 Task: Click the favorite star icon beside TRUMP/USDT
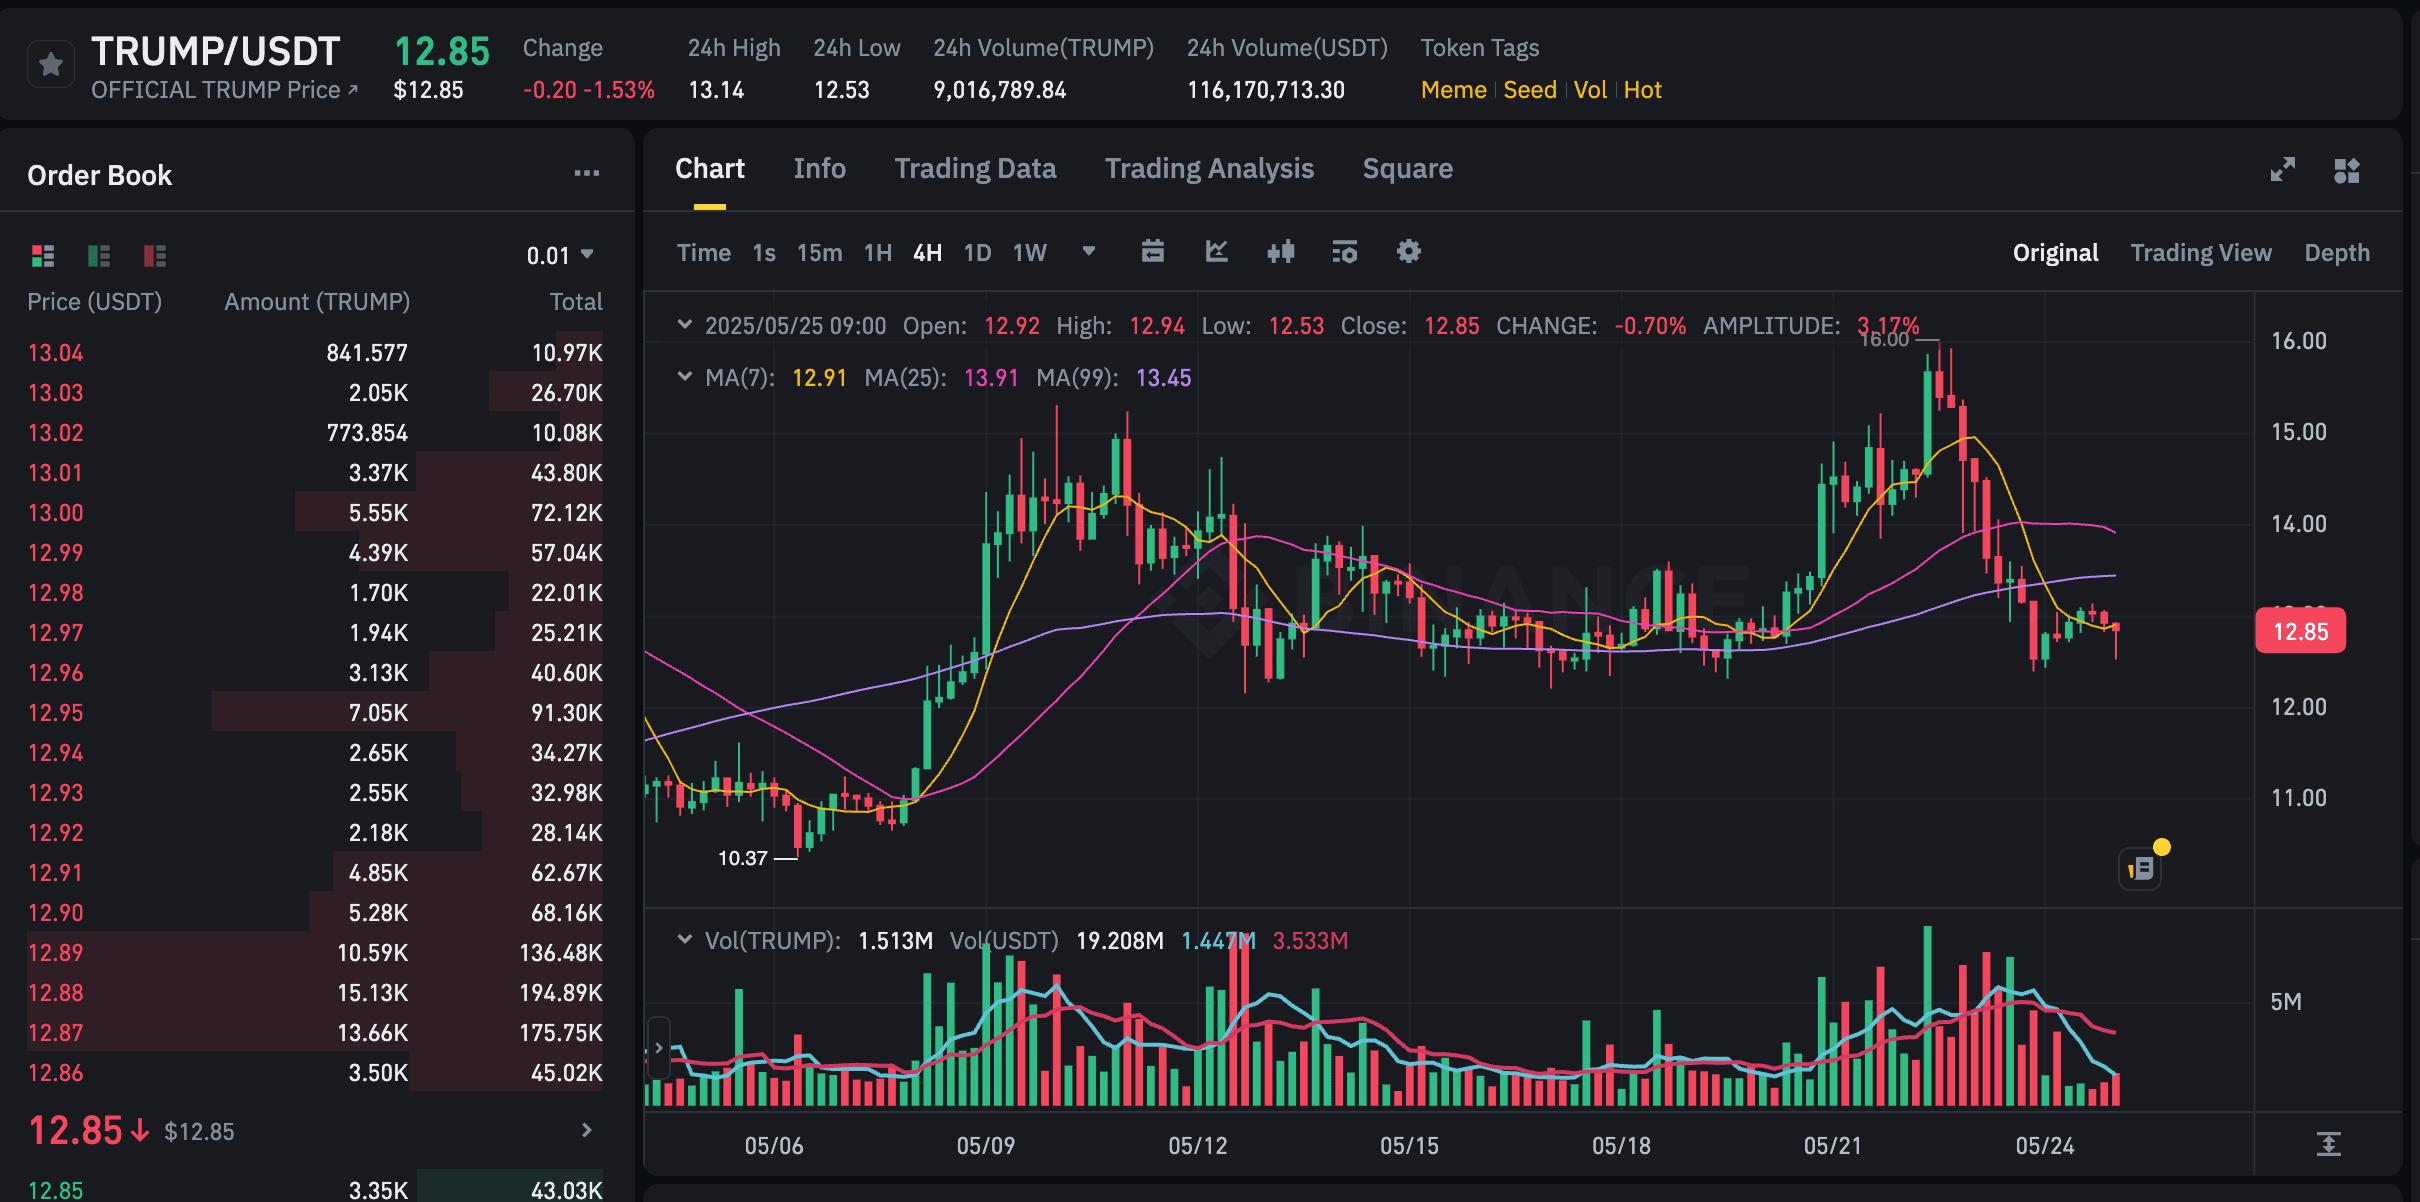click(51, 66)
